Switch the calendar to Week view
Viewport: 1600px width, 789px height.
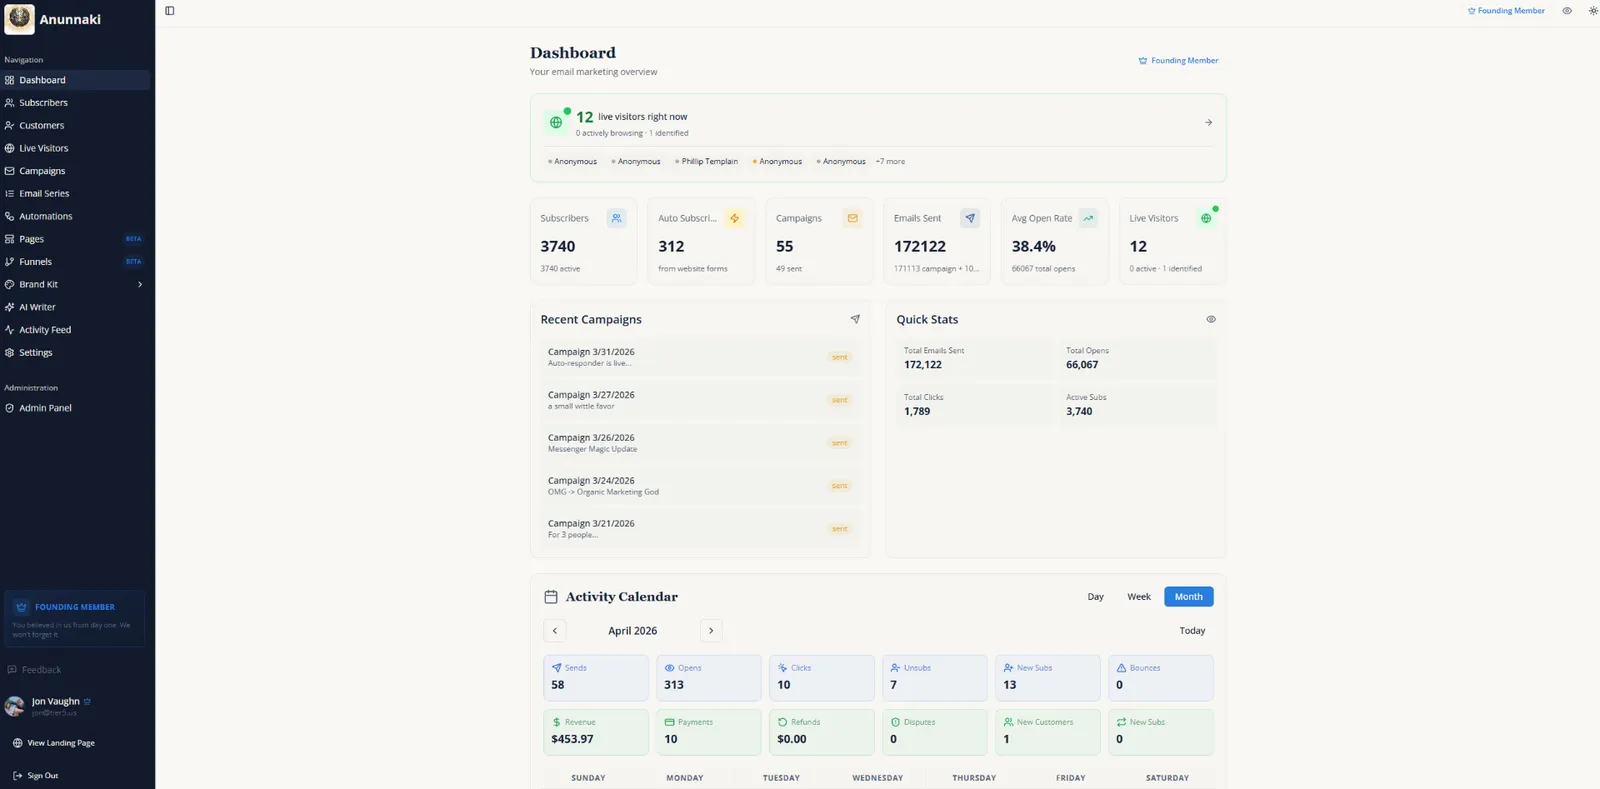click(1139, 597)
